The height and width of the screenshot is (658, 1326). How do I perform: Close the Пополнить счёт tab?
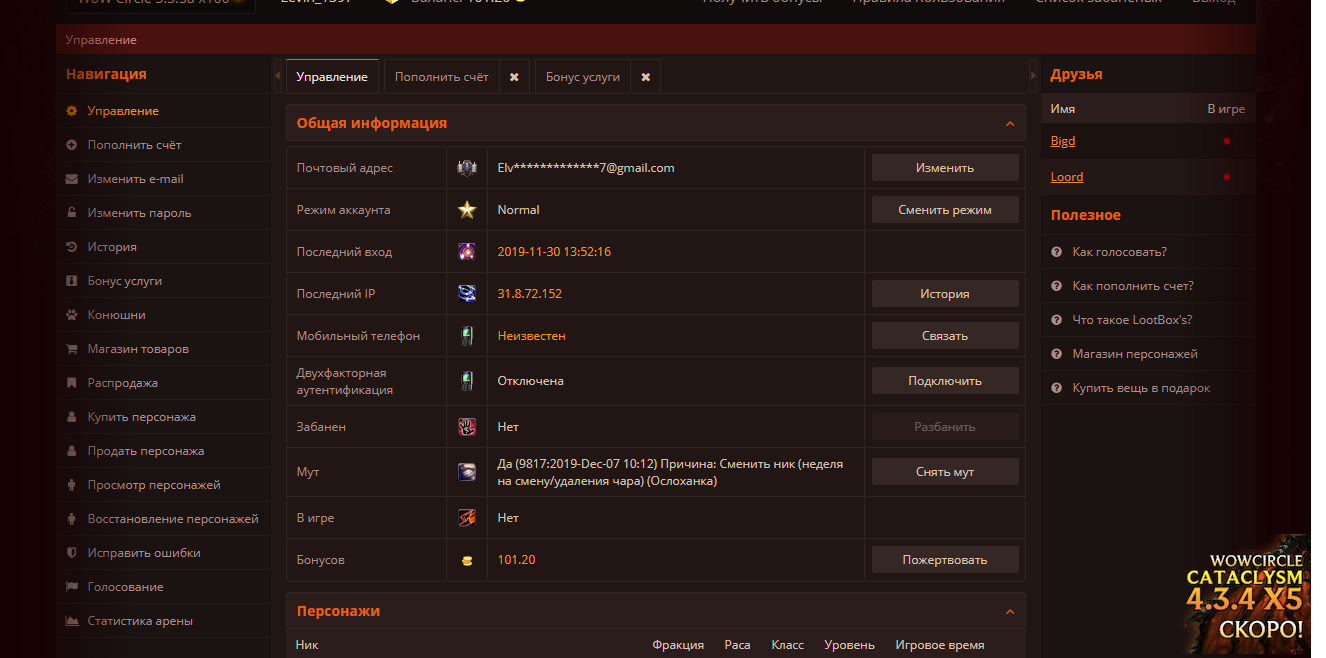[514, 77]
